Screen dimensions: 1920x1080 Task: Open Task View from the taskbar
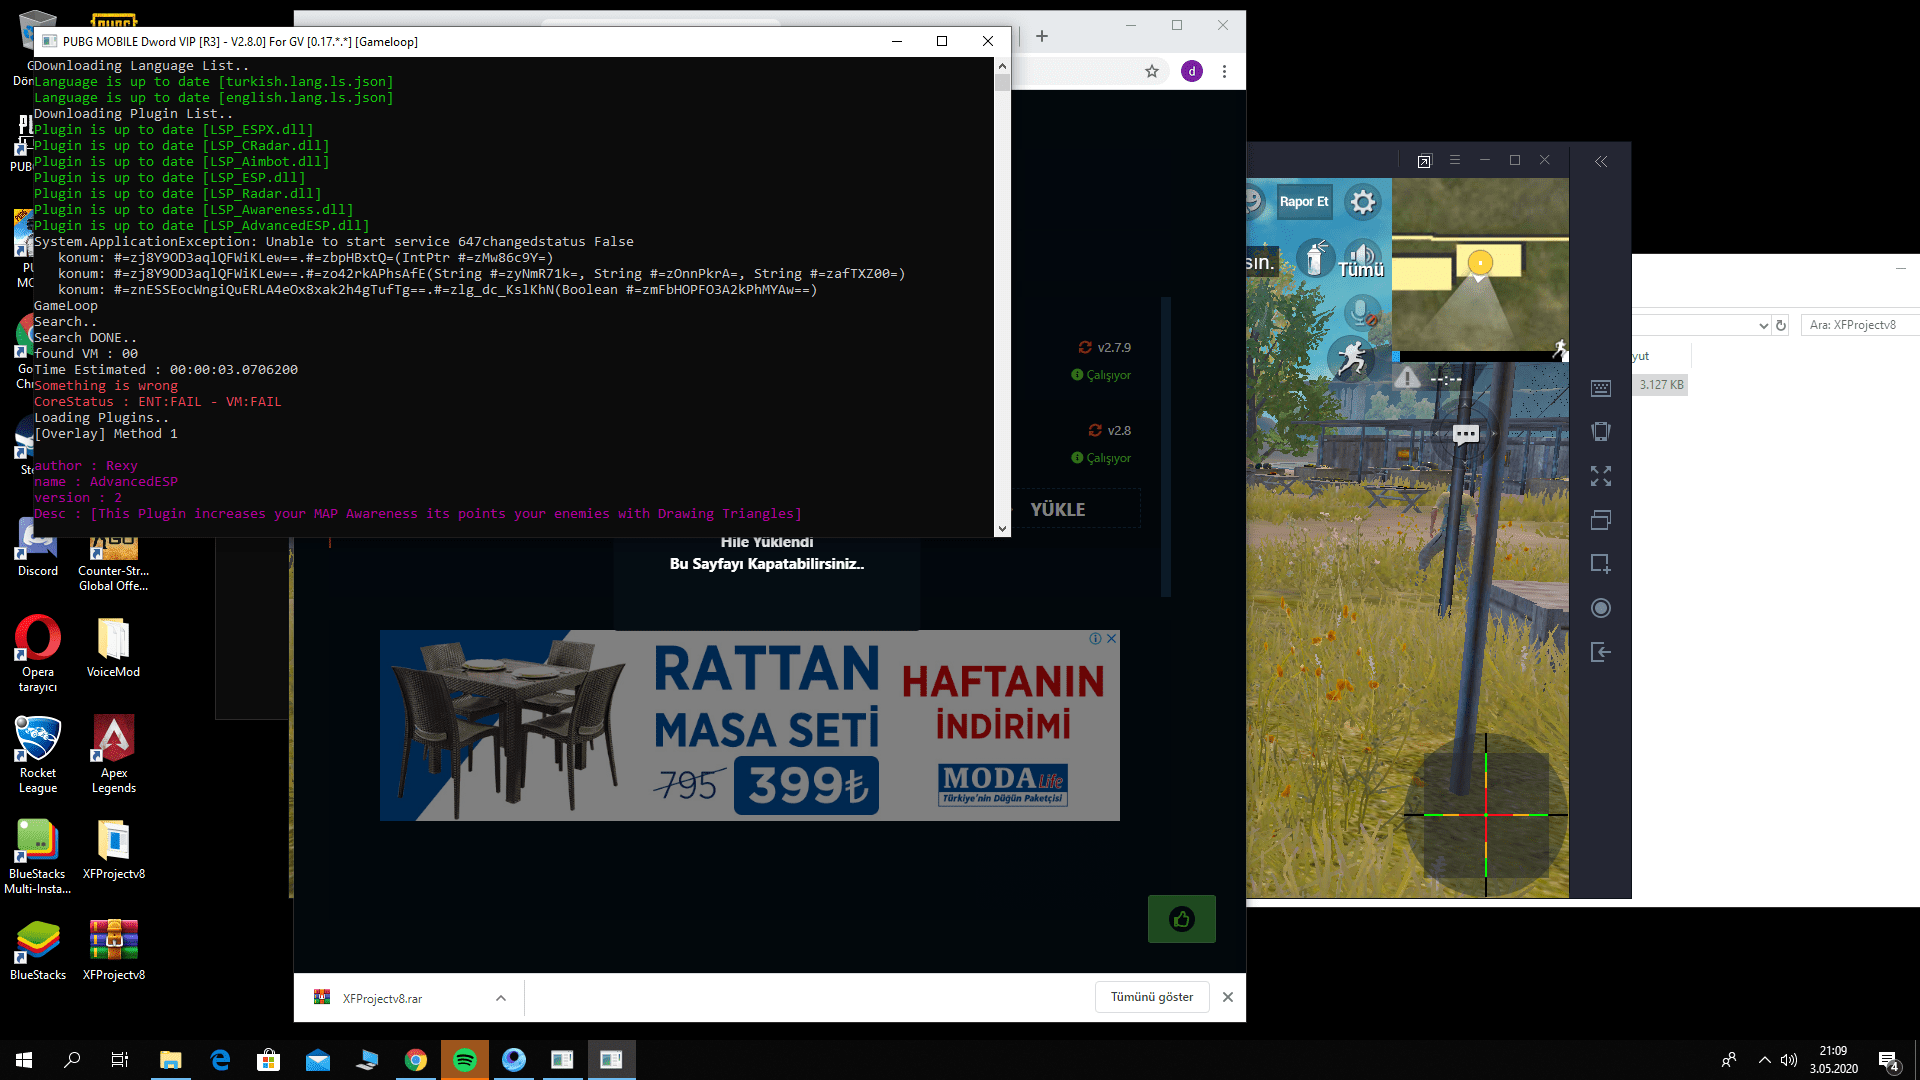120,1060
